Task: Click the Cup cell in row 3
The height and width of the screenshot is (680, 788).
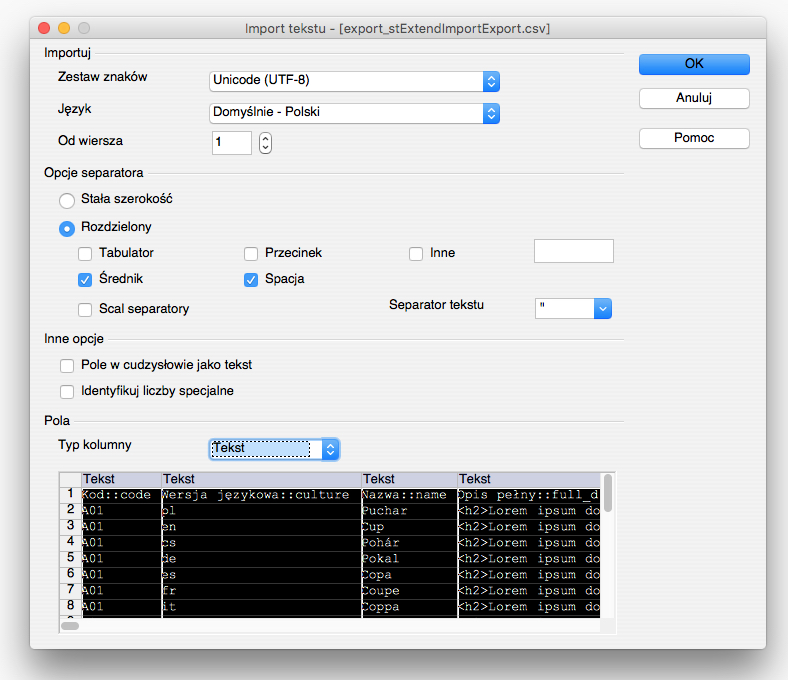Action: (410, 527)
